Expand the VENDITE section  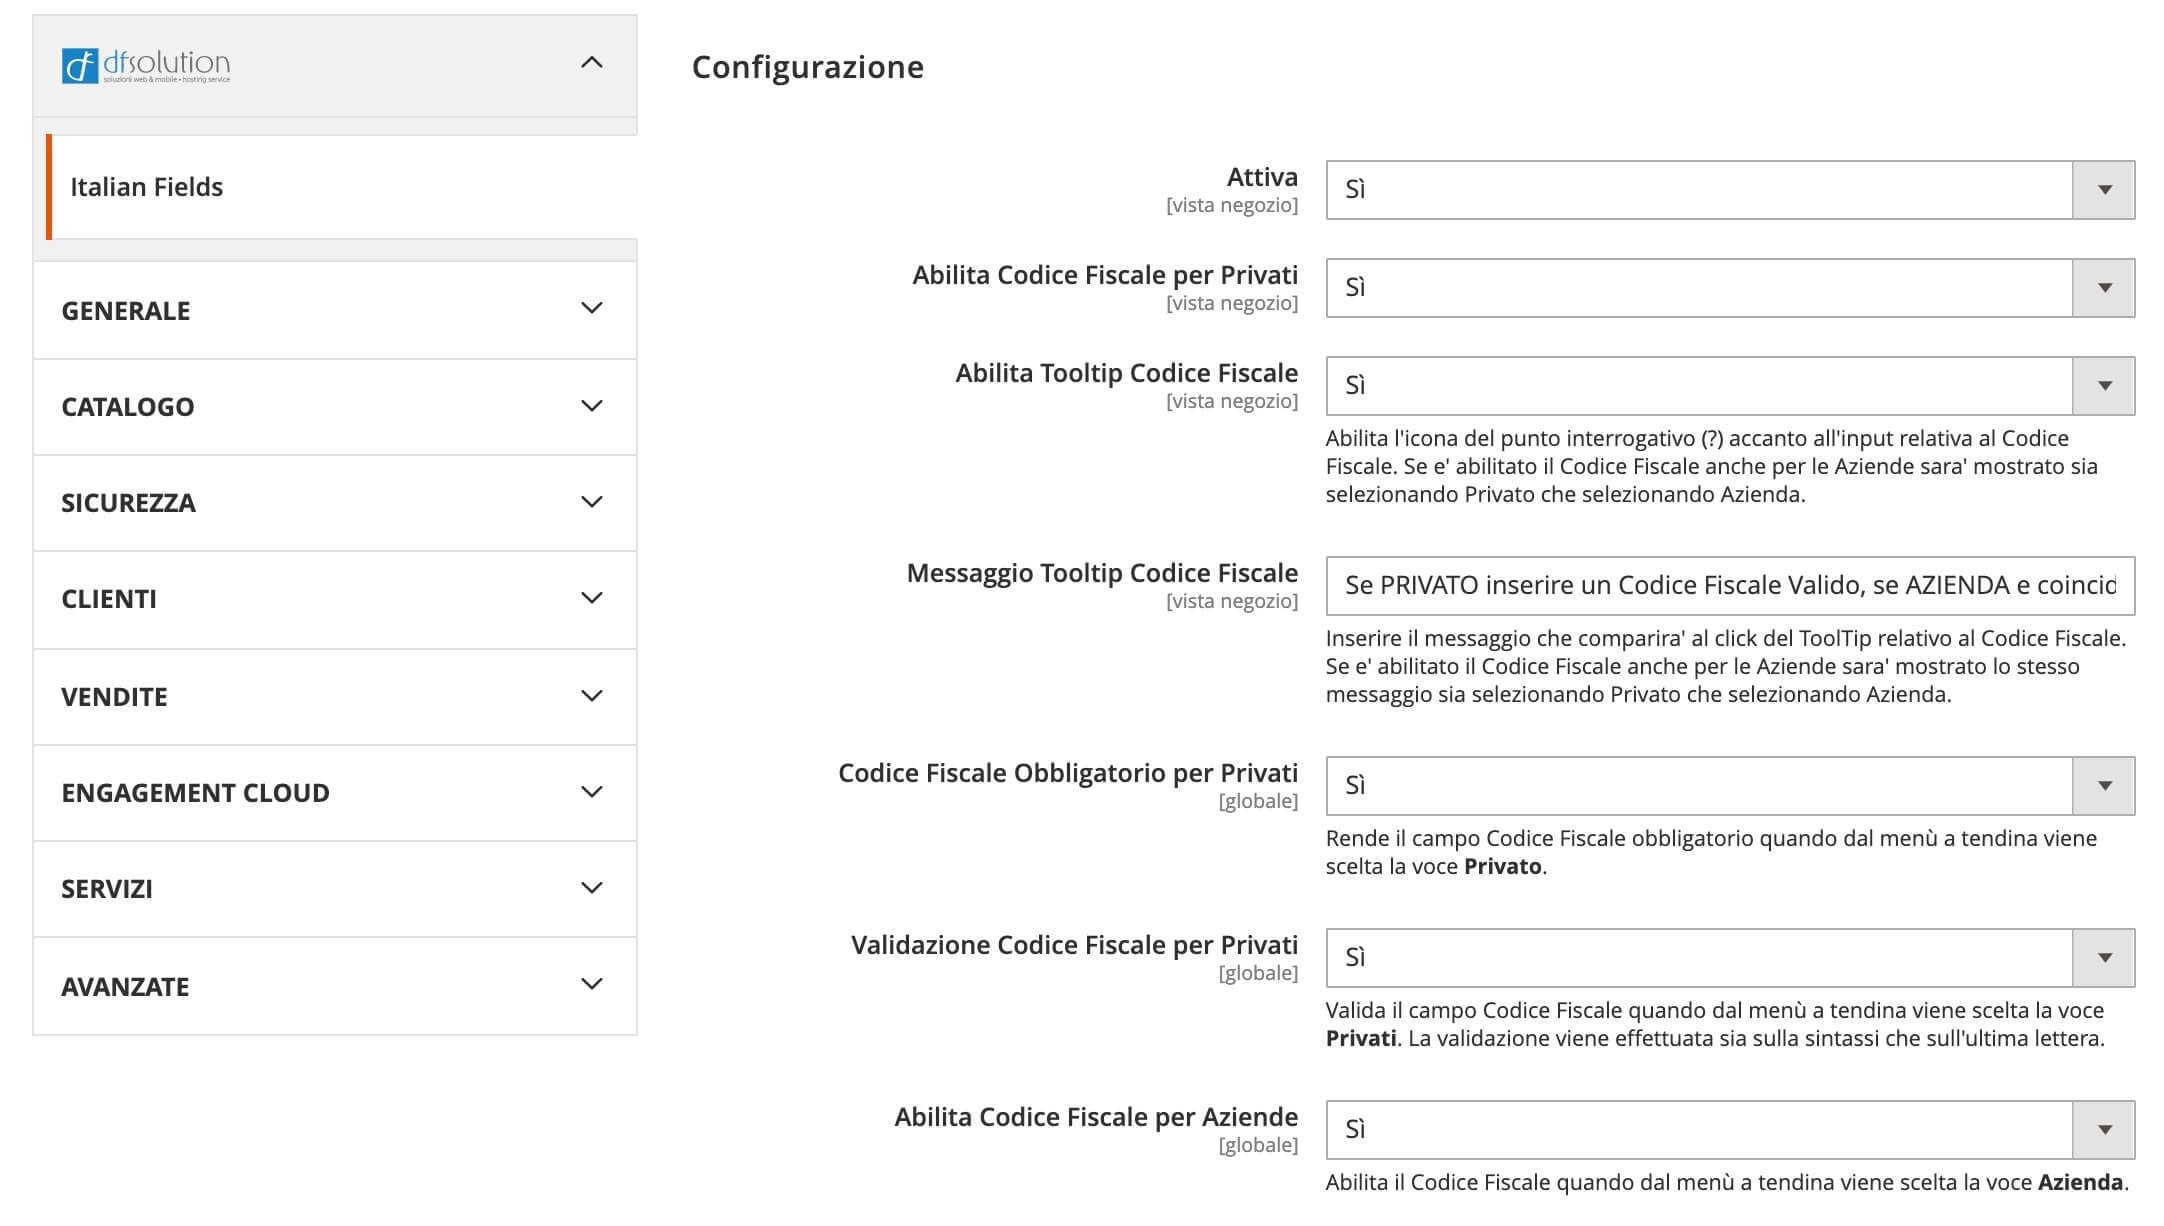pyautogui.click(x=335, y=697)
